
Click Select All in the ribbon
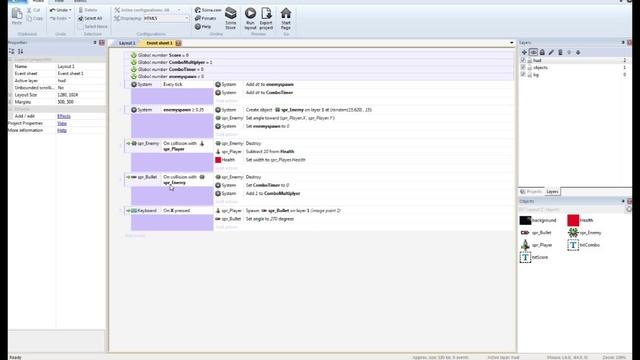click(90, 18)
